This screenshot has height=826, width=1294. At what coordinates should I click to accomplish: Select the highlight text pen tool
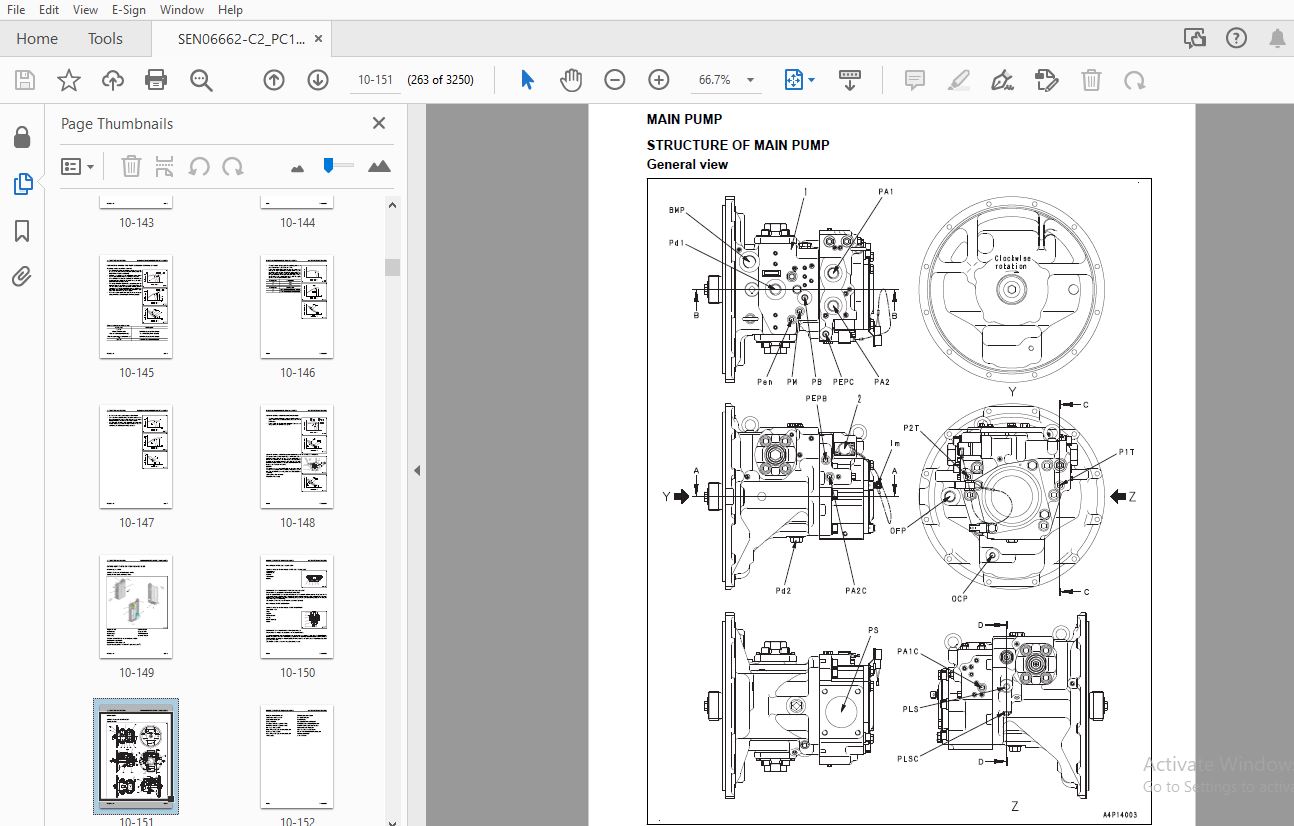pos(959,80)
